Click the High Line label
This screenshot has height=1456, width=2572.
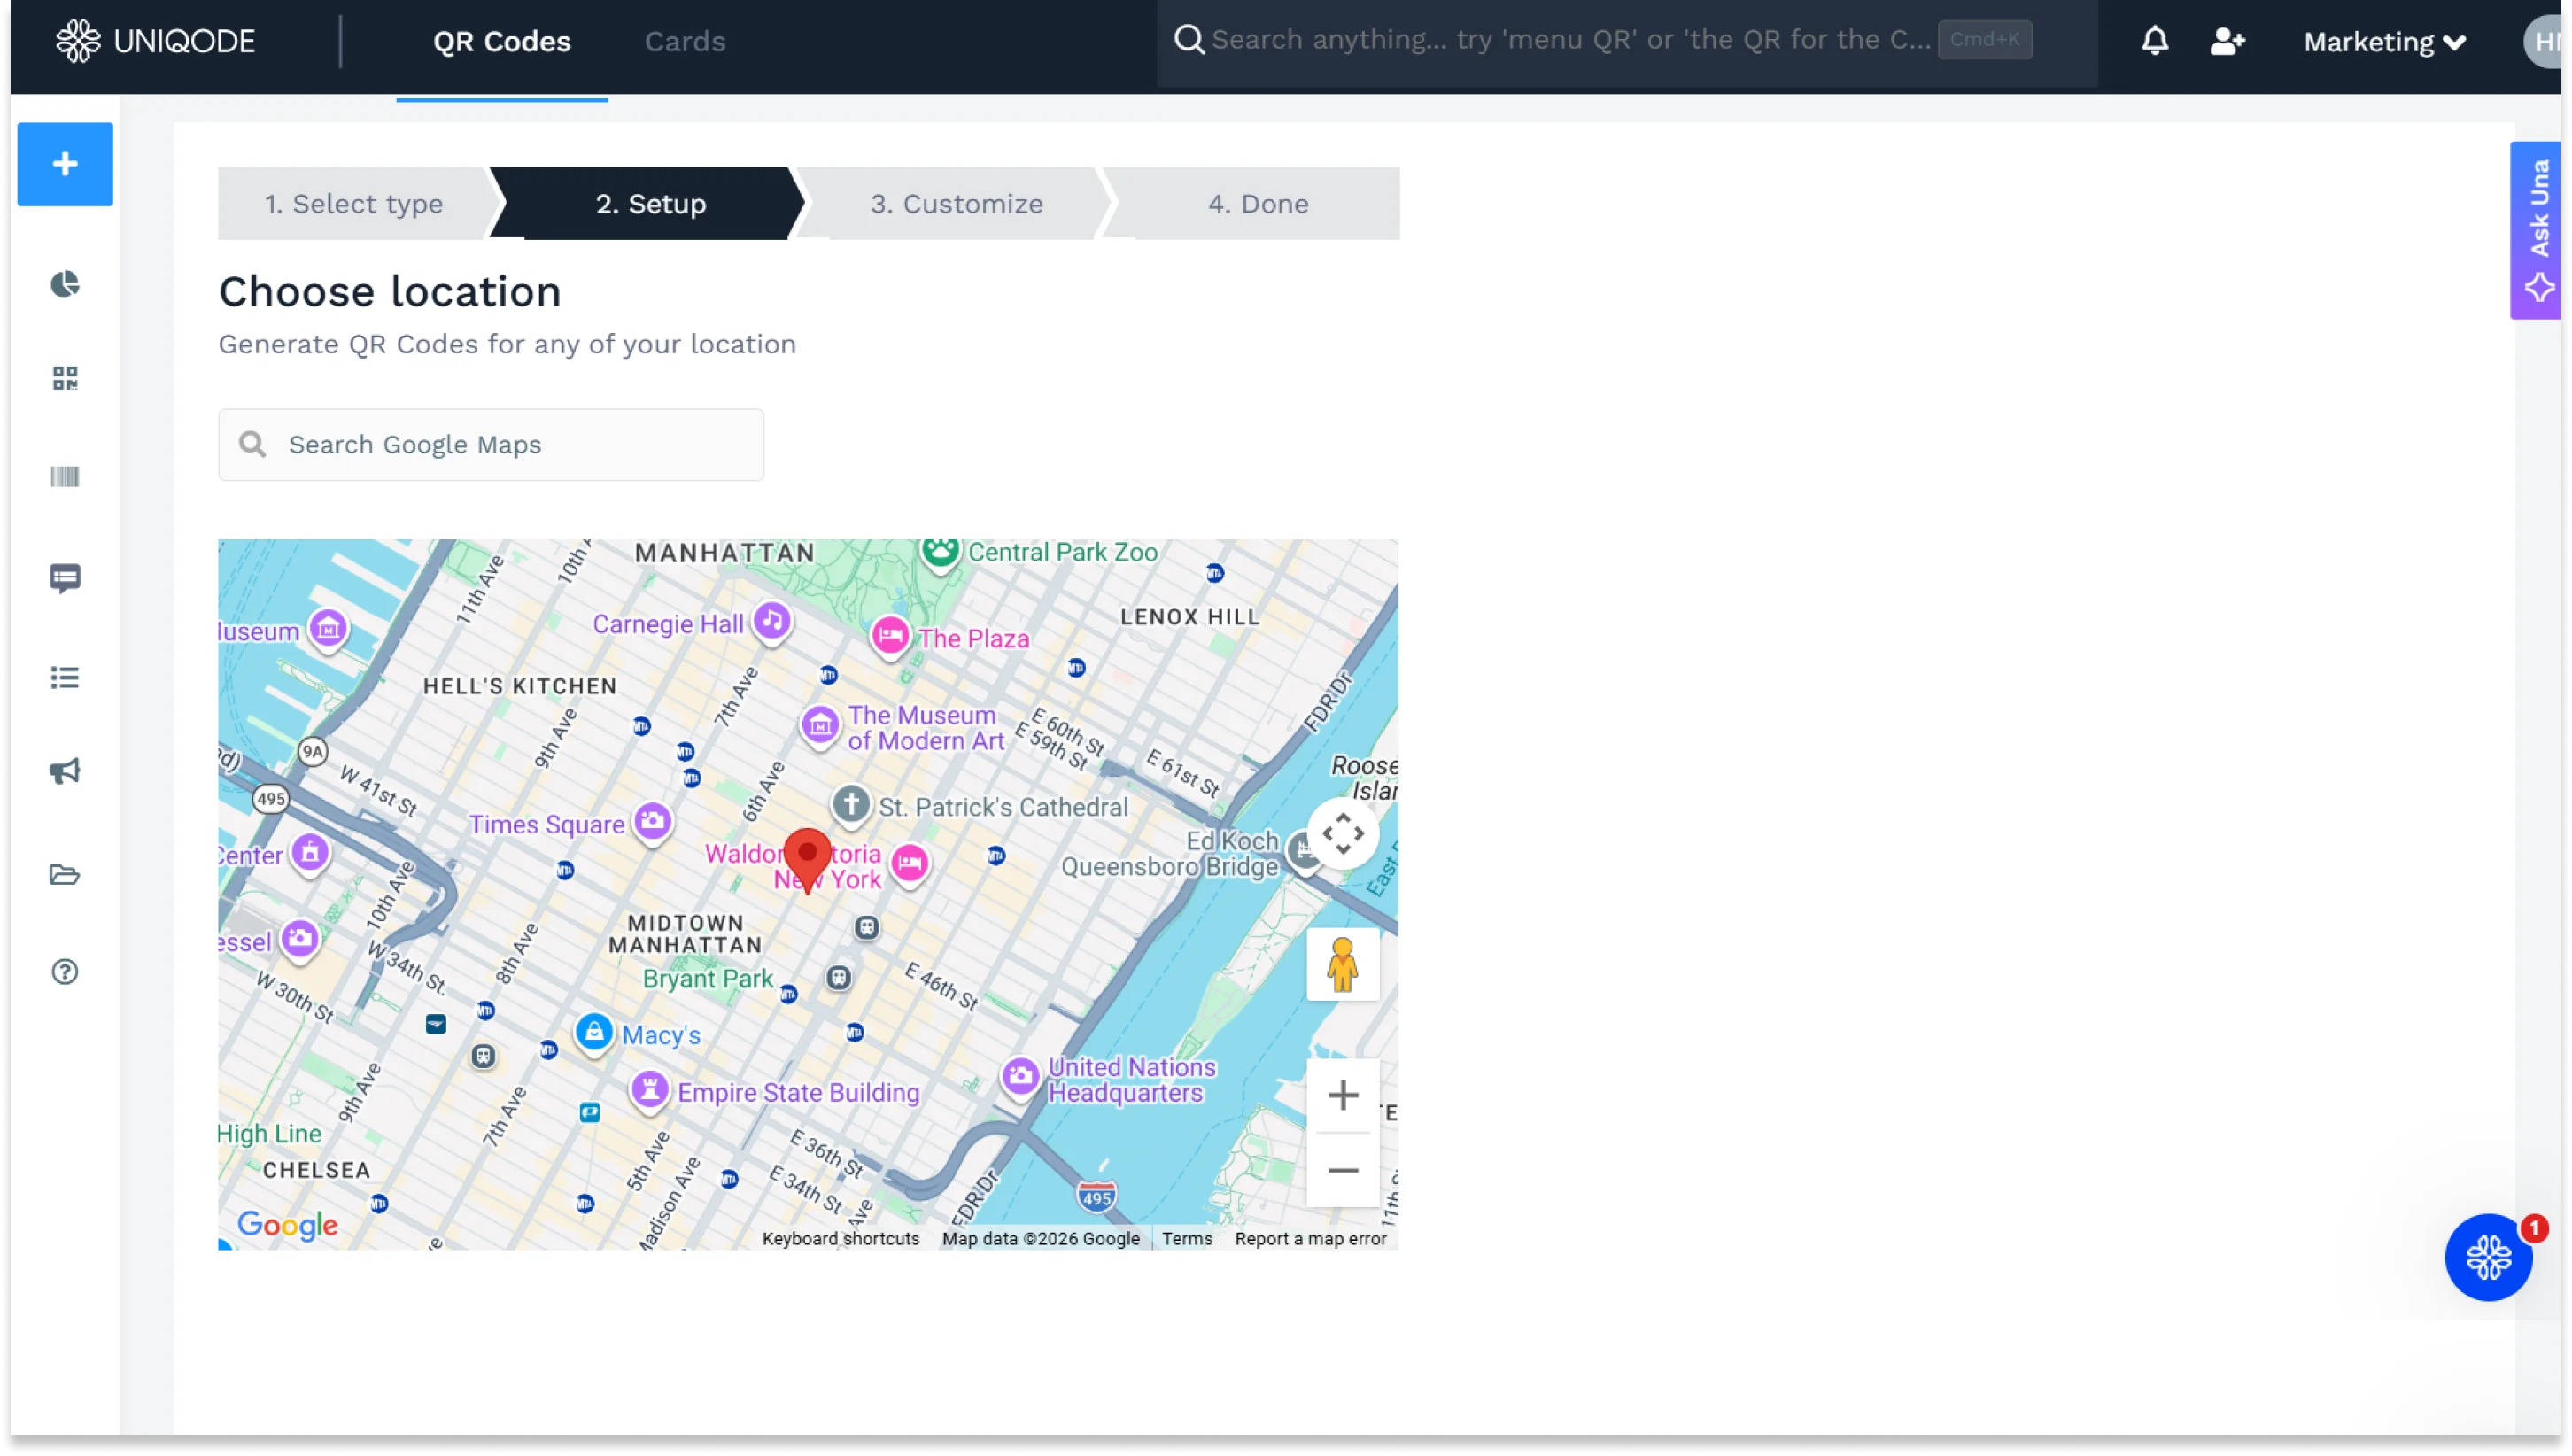pos(270,1134)
